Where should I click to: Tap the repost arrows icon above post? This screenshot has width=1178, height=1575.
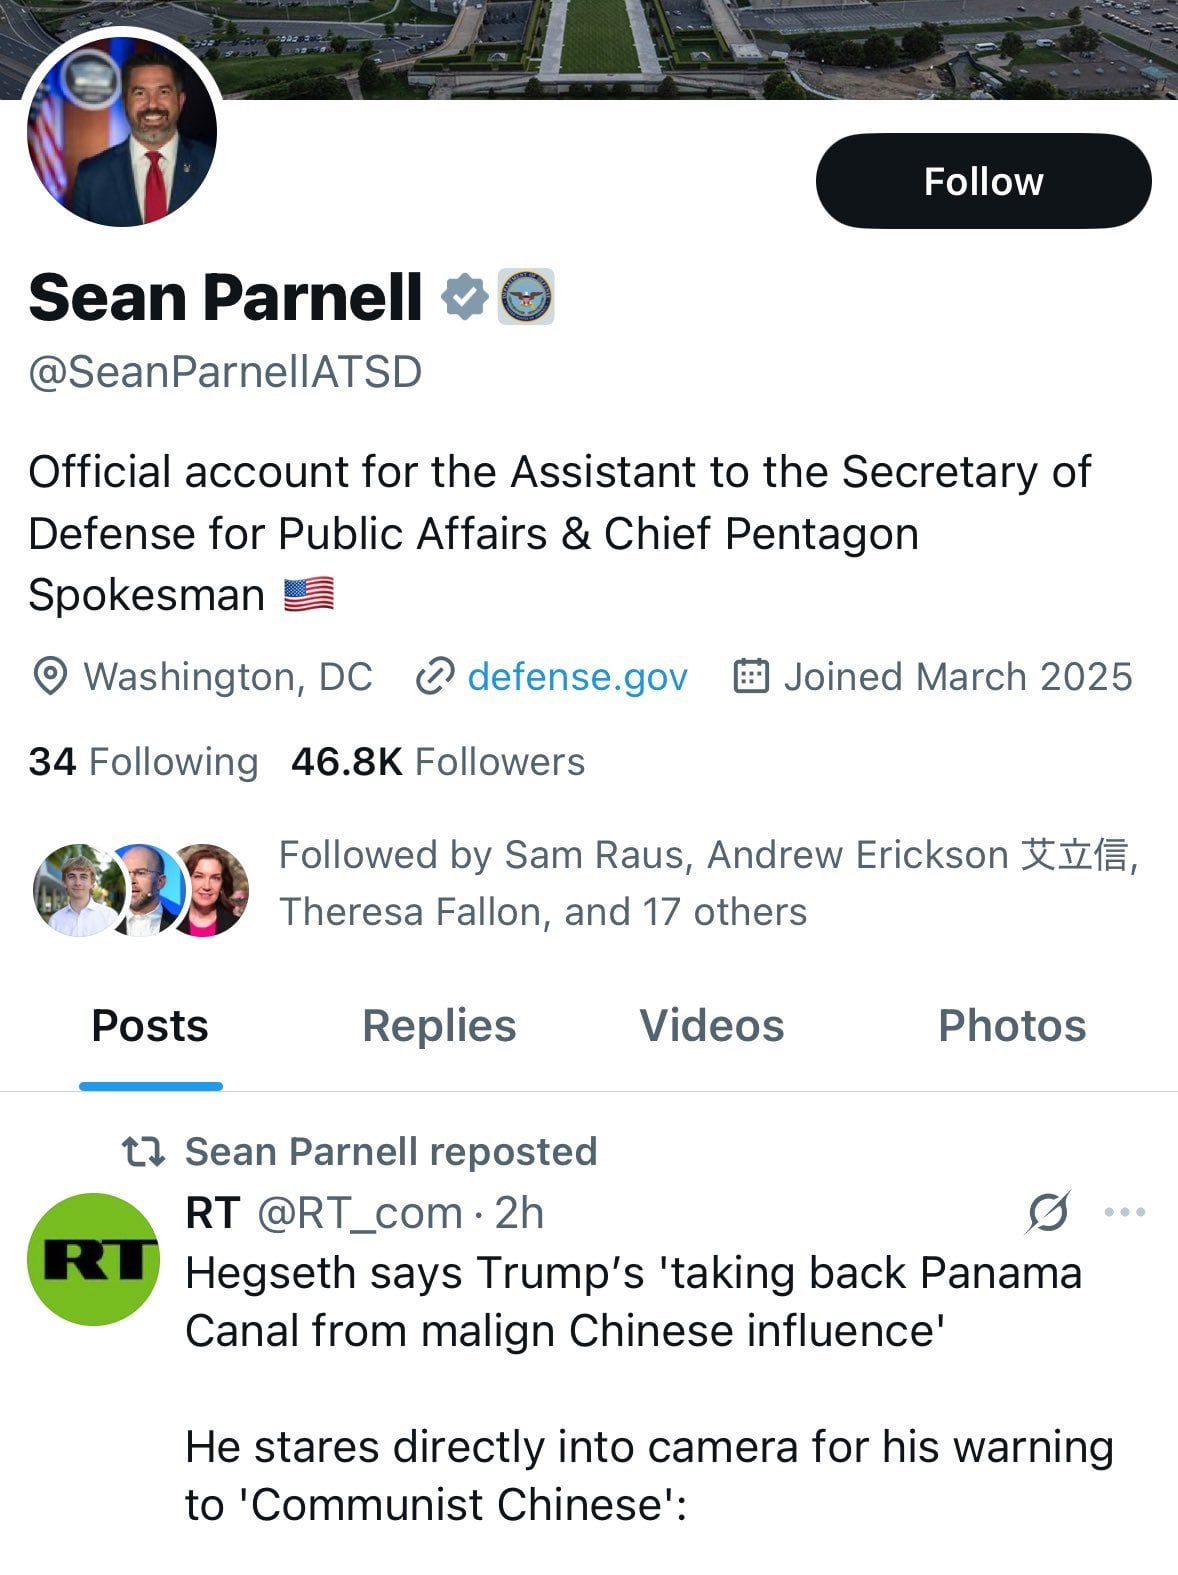(143, 1152)
